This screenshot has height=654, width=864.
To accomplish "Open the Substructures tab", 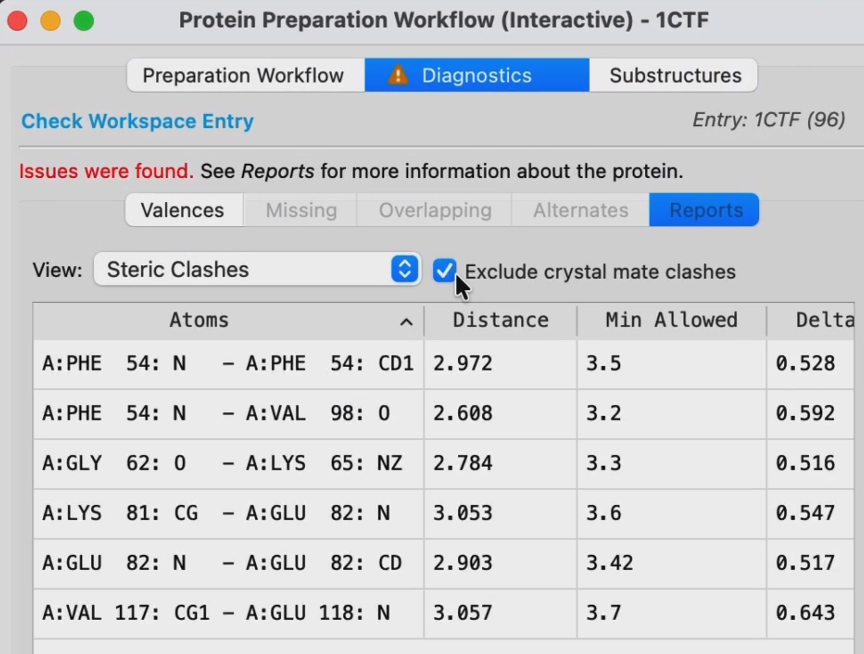I will (674, 75).
